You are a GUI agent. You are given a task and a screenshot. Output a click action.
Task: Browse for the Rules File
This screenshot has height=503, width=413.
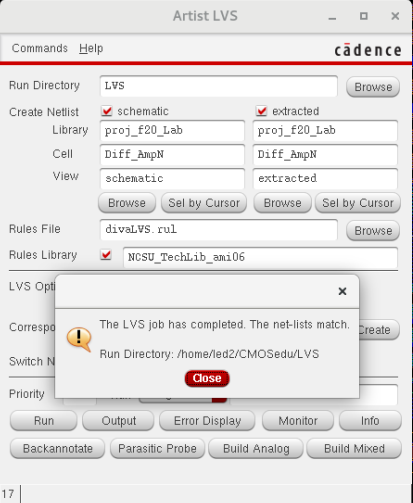[373, 231]
